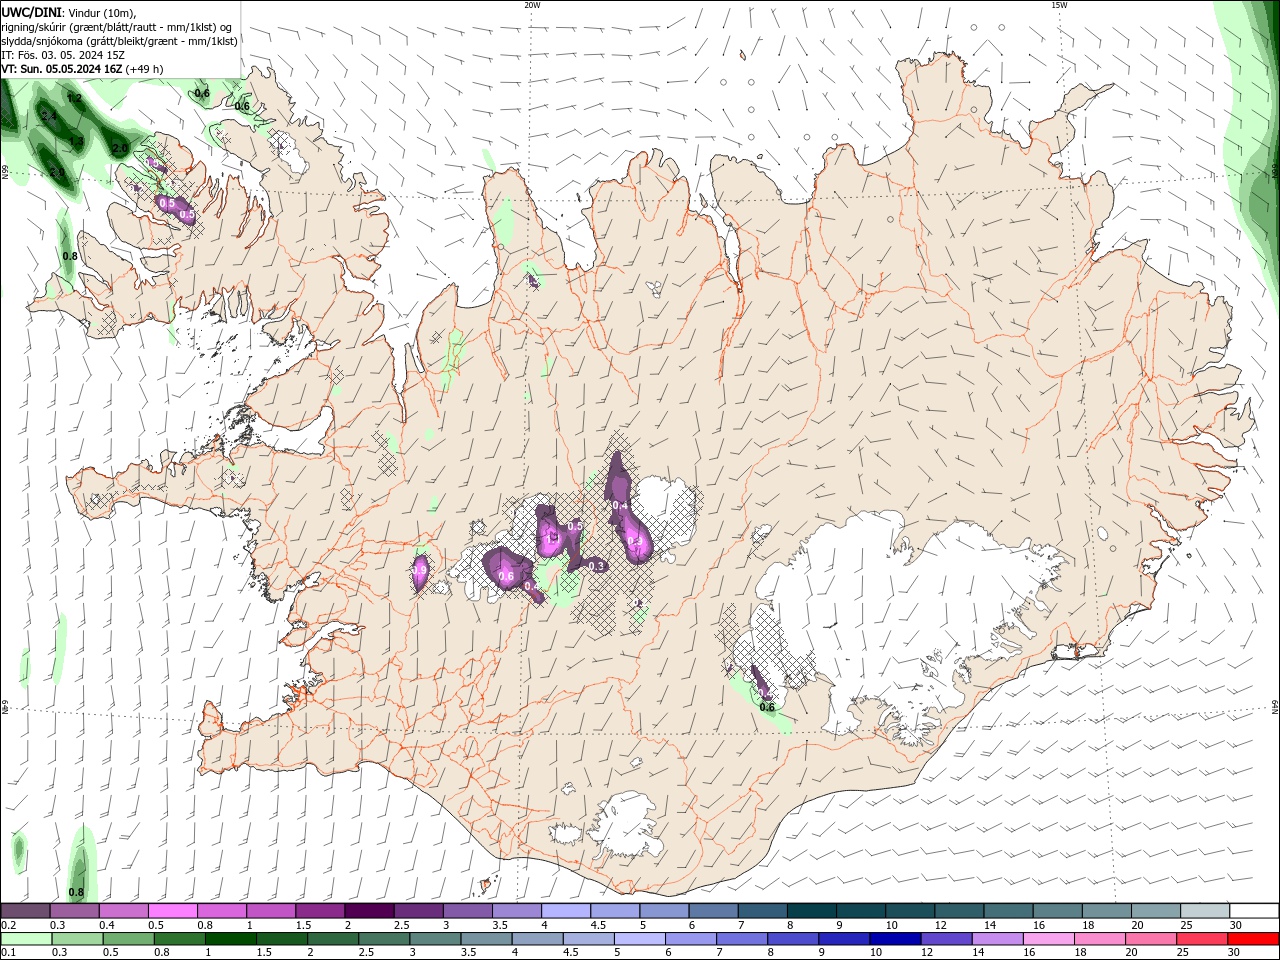This screenshot has width=1280, height=960.
Task: Select the deep blue 10 swatch in the lower legend row
Action: [x=895, y=939]
